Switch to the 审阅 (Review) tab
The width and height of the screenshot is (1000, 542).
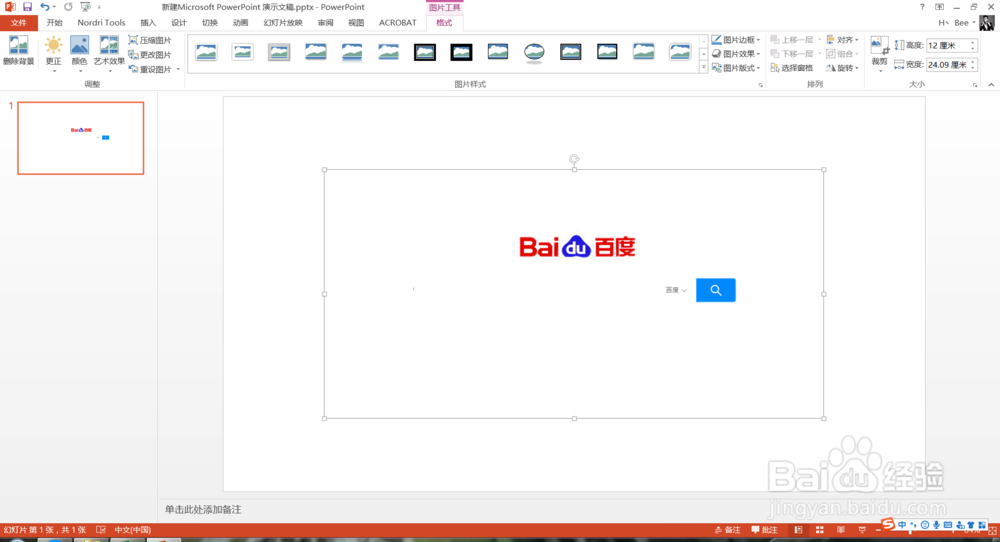click(325, 23)
